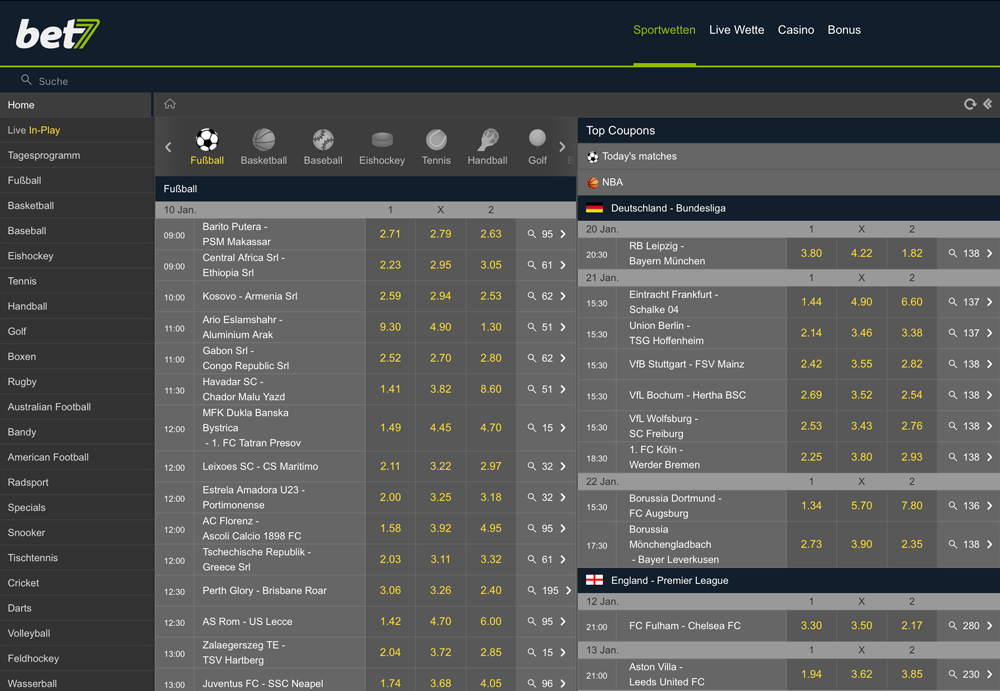Open the Bonus tab
The image size is (1000, 691).
(844, 30)
